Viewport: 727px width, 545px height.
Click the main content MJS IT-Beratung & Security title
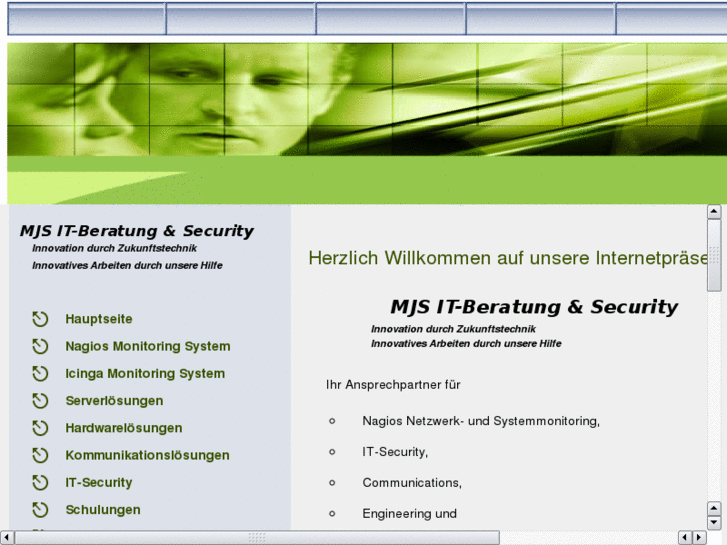pos(534,307)
